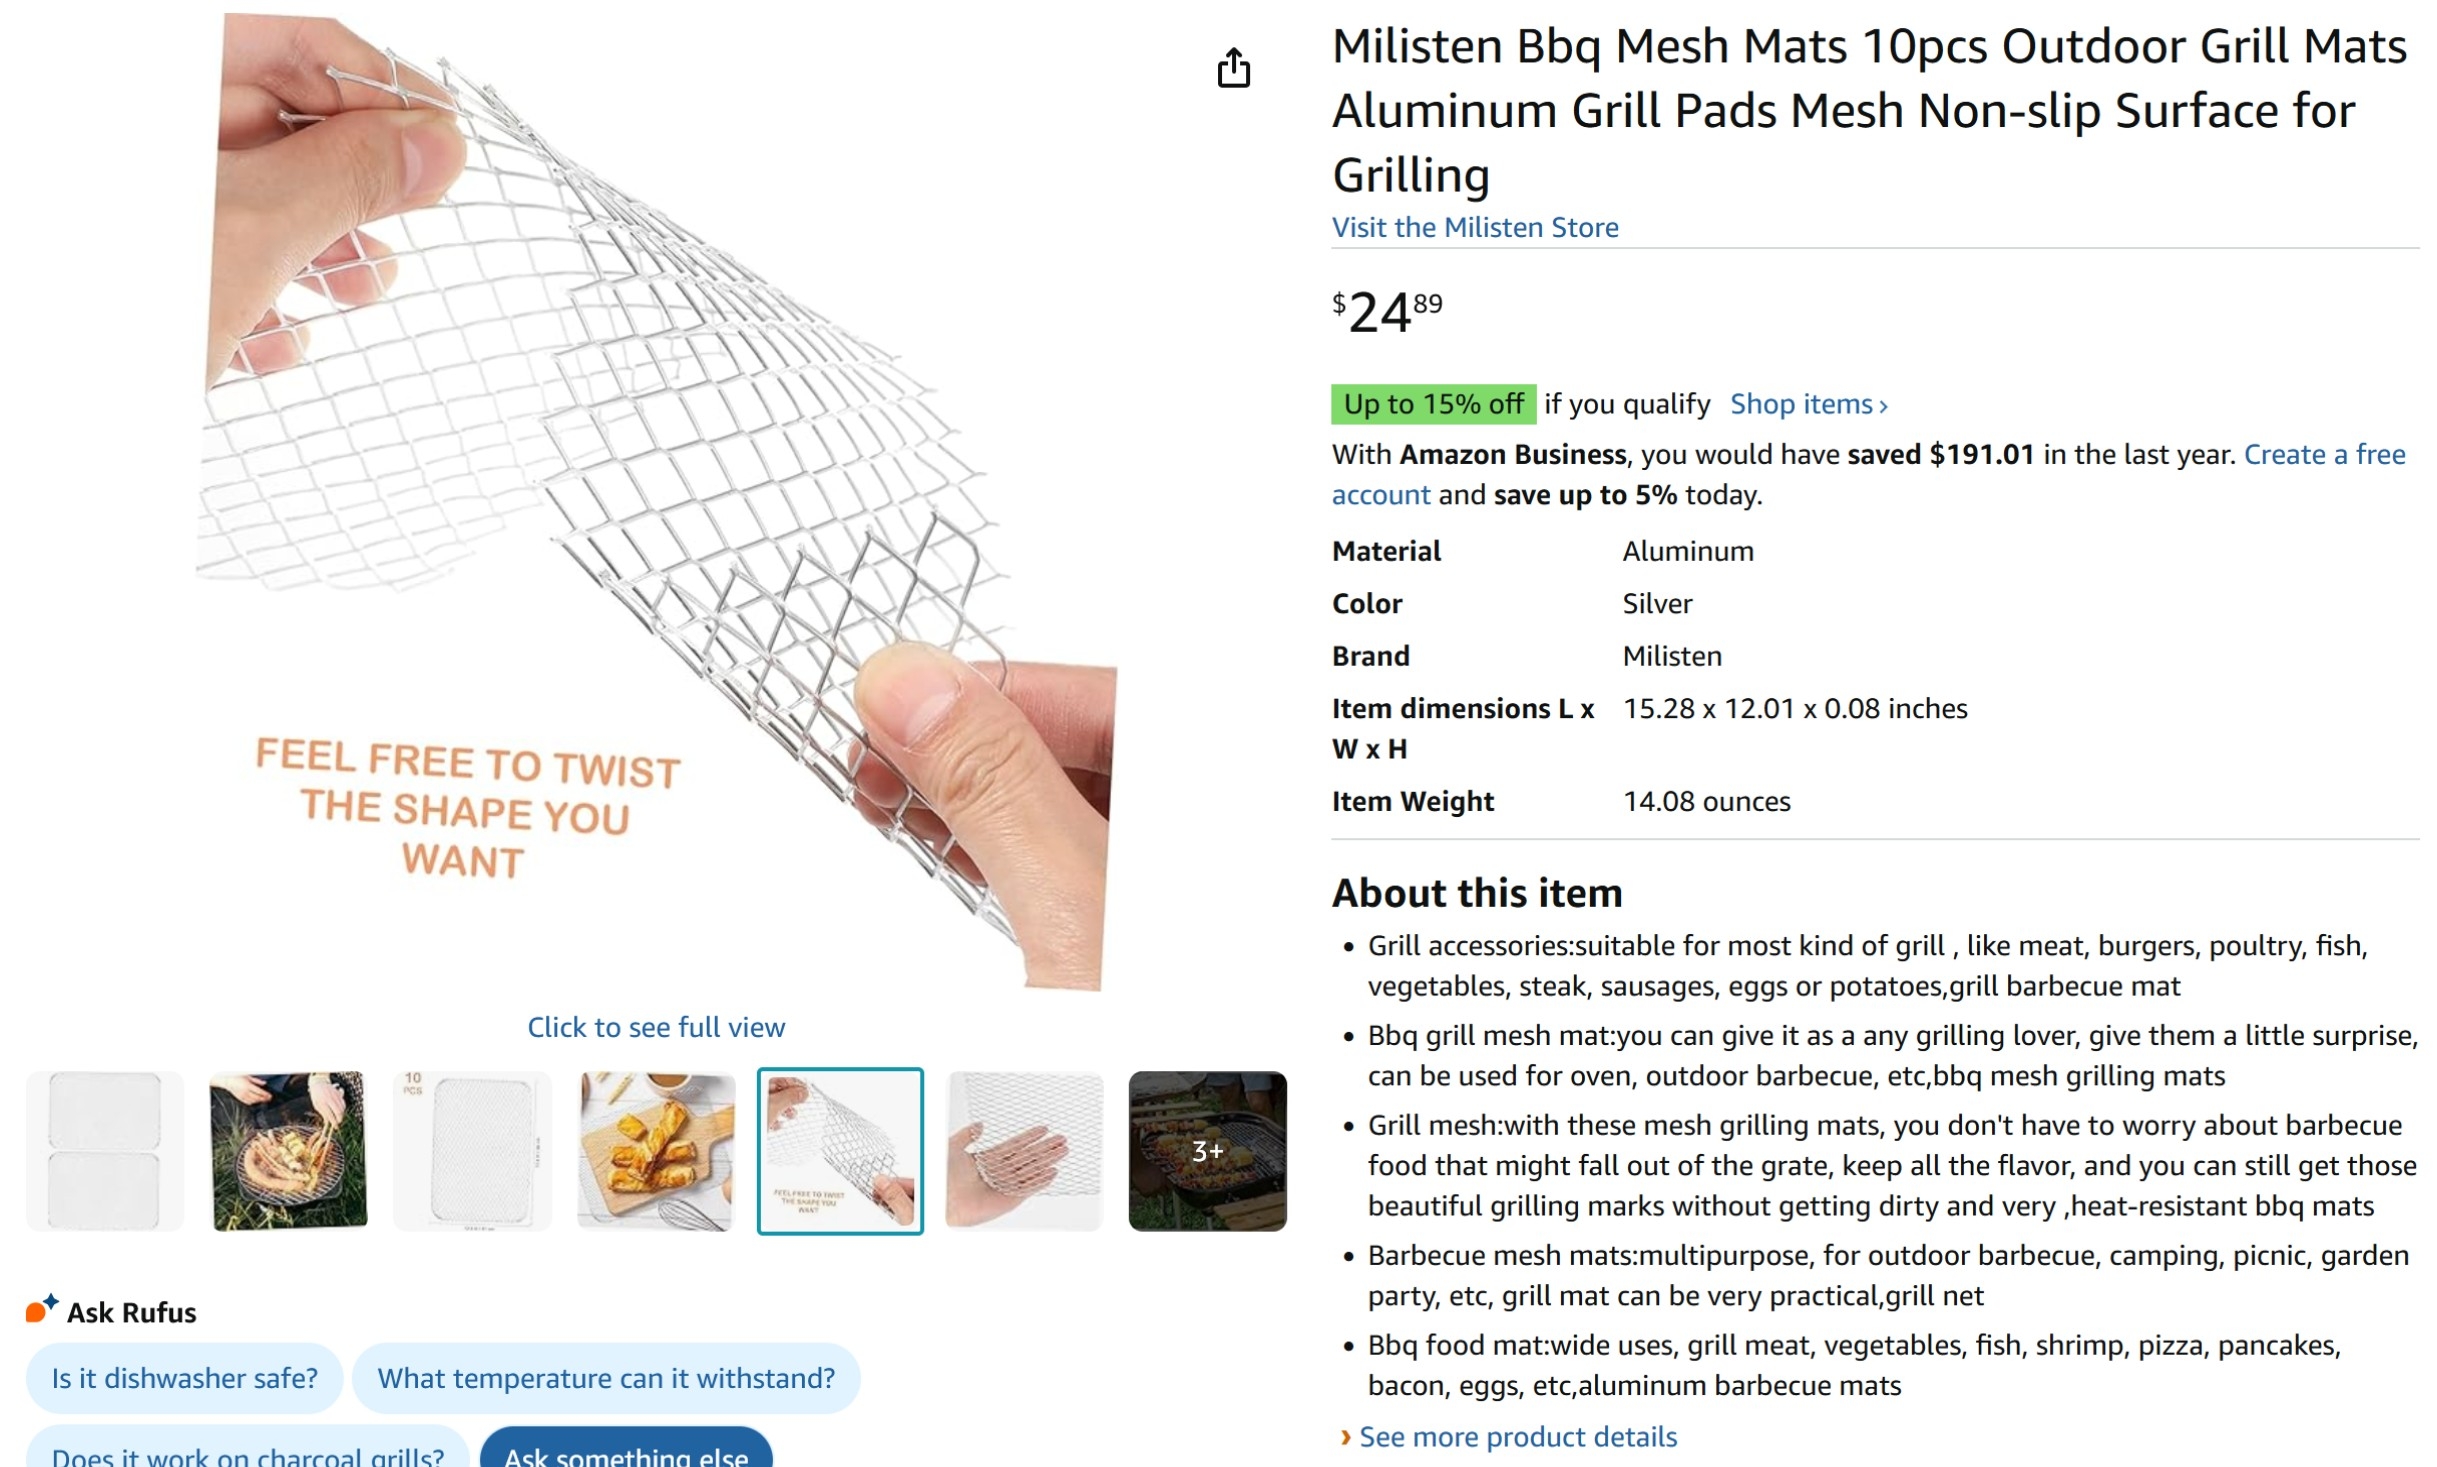
Task: Ask Rufus if it is dishwasher safe
Action: pos(184,1378)
